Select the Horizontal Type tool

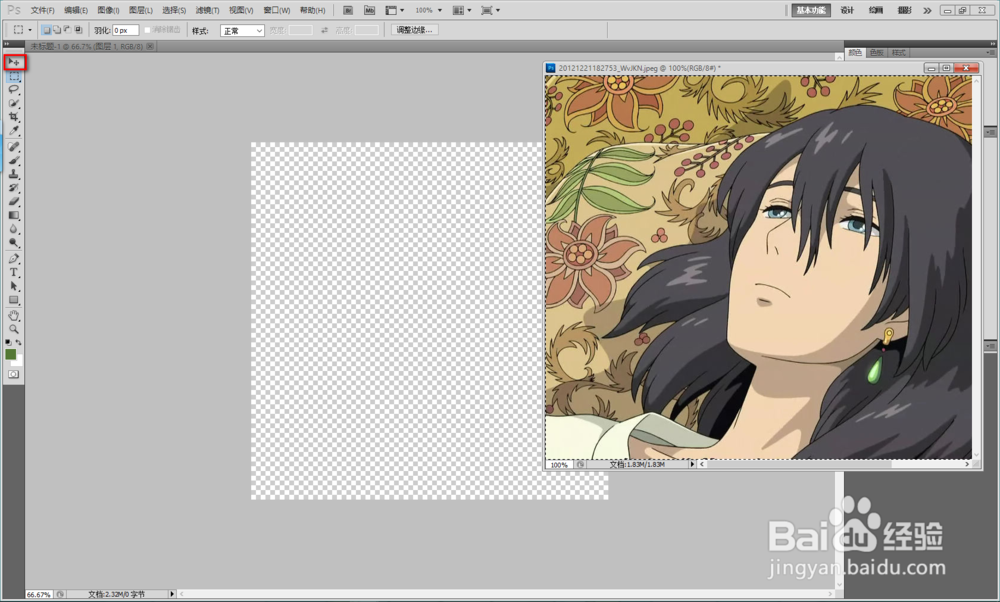[x=14, y=272]
